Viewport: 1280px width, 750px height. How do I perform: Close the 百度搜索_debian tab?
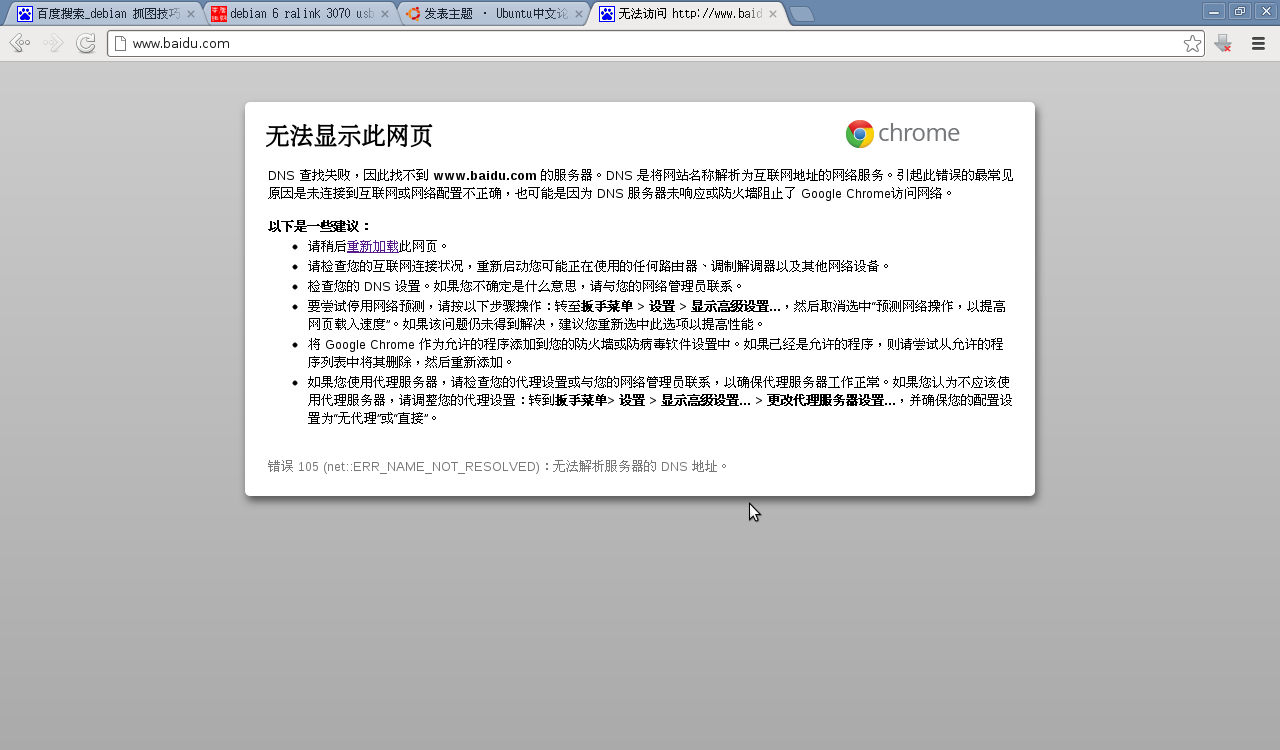click(190, 14)
